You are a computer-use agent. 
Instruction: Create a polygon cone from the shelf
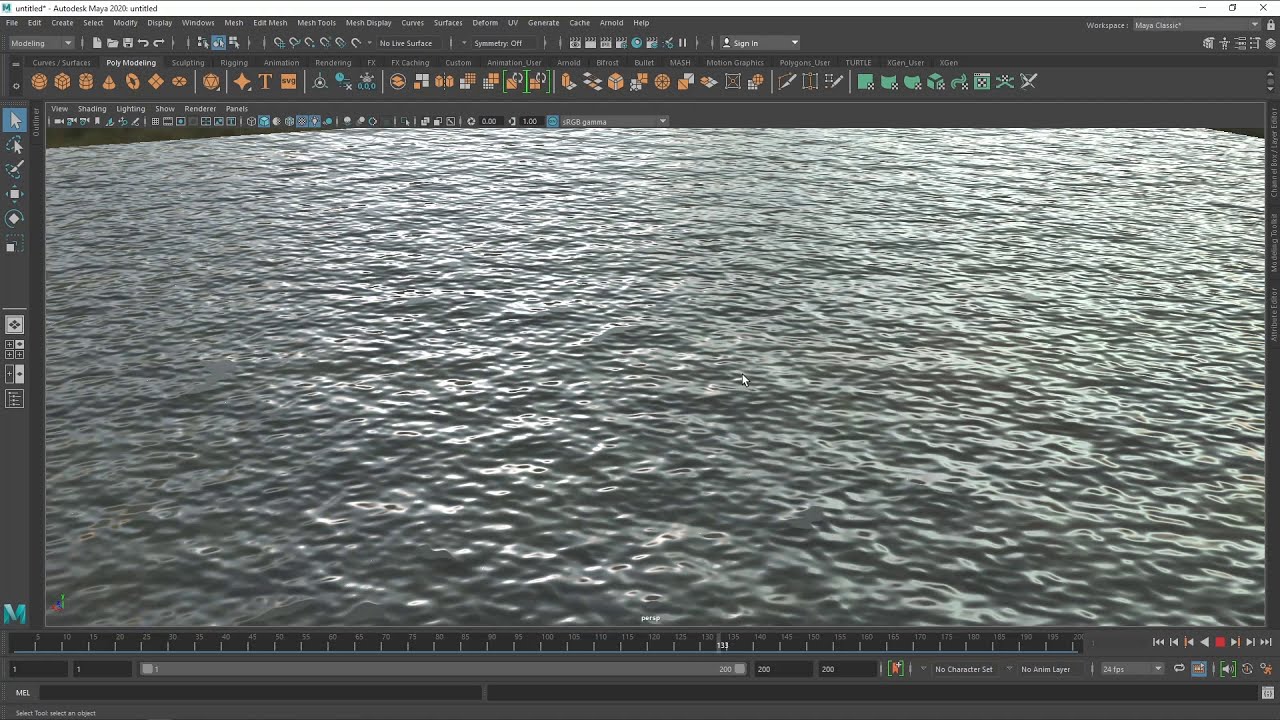click(109, 82)
